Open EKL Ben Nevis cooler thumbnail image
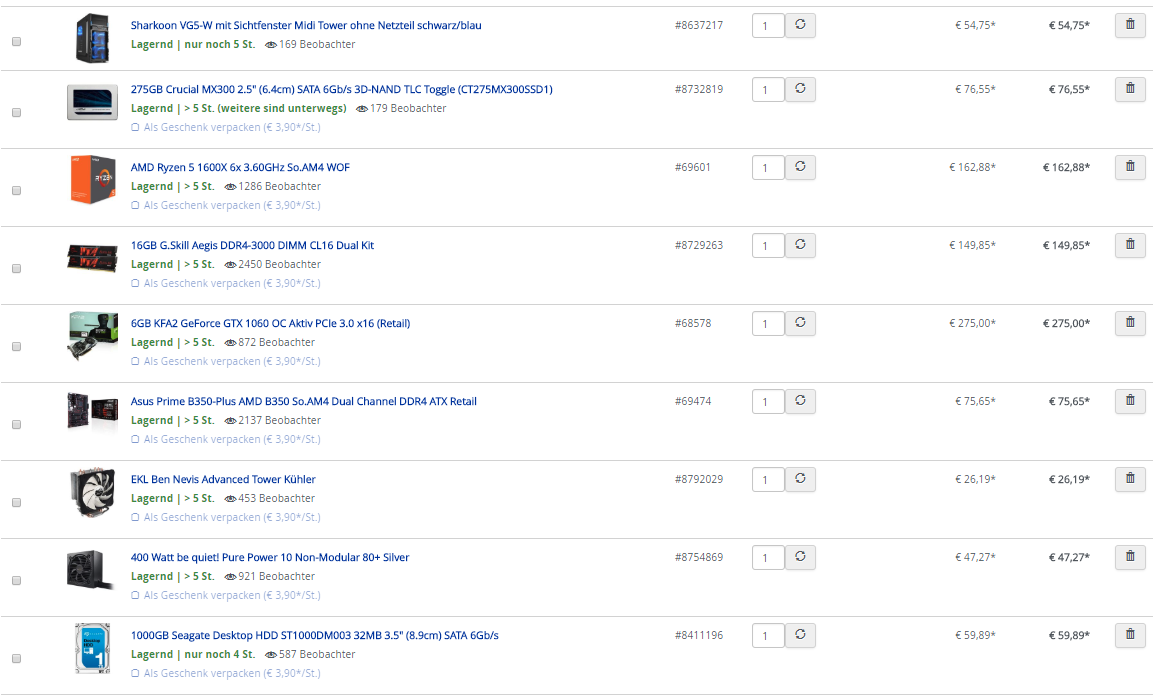Viewport: 1156px width, 697px height. tap(93, 493)
